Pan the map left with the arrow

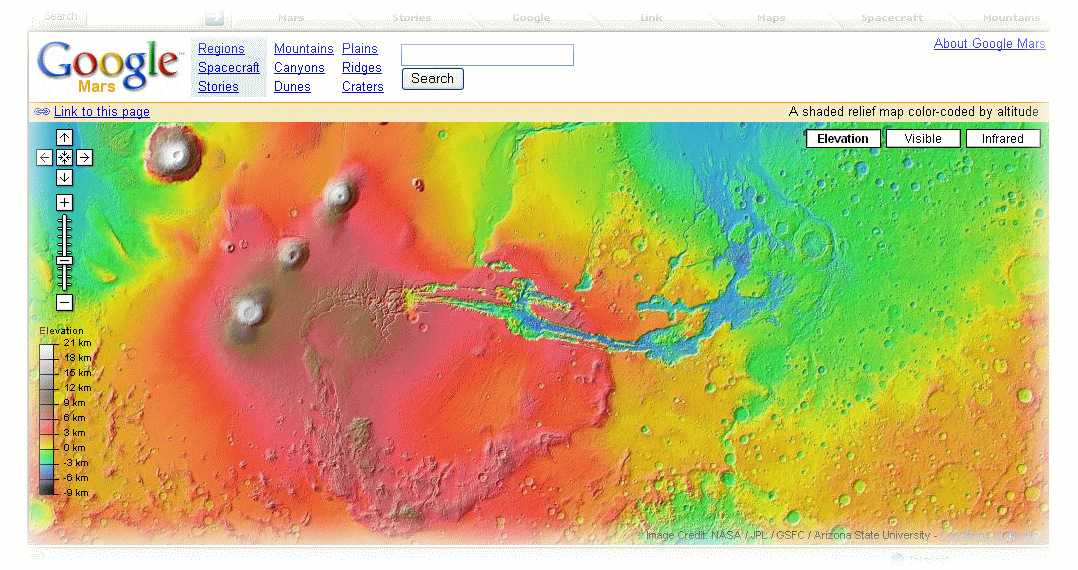tap(44, 157)
